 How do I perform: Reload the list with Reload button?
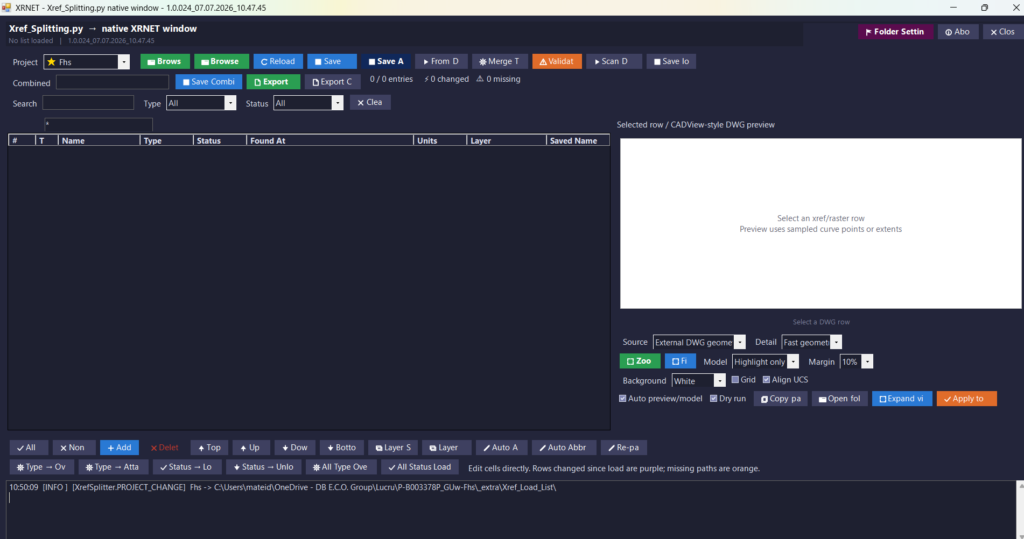(278, 61)
